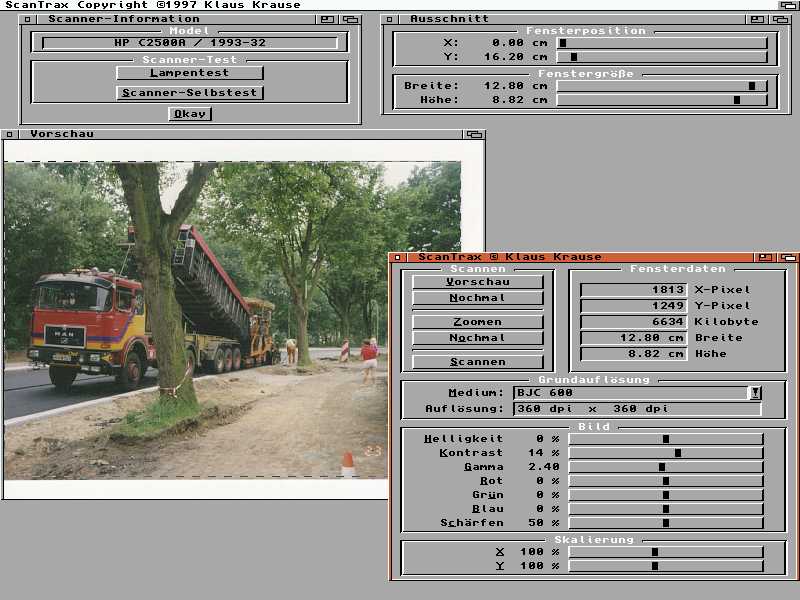Adjust the X window position slider
Image resolution: width=800 pixels, height=600 pixels.
[662, 43]
